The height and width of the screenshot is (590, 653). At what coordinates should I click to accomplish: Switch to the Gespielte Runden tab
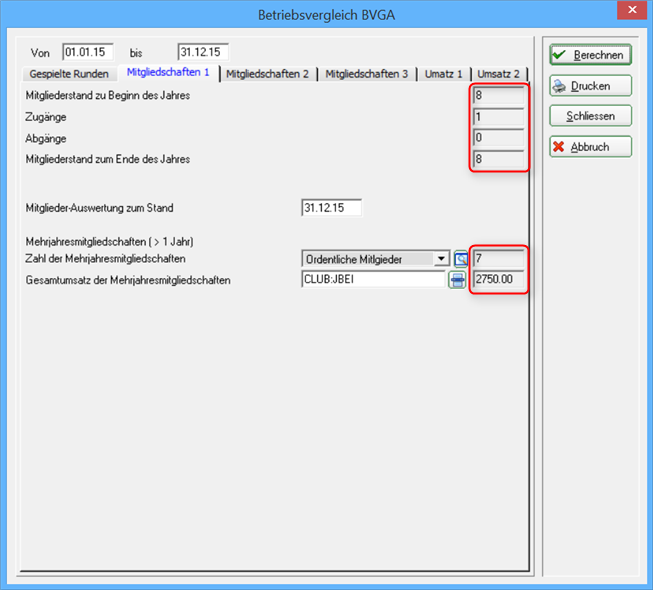coord(69,74)
